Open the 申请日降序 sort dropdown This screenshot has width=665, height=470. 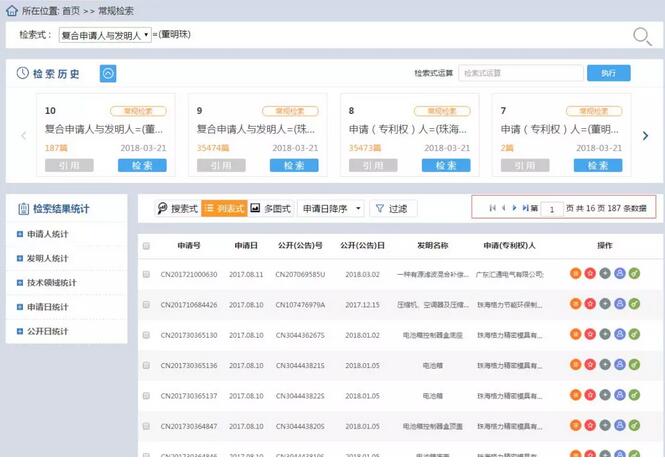[x=331, y=208]
